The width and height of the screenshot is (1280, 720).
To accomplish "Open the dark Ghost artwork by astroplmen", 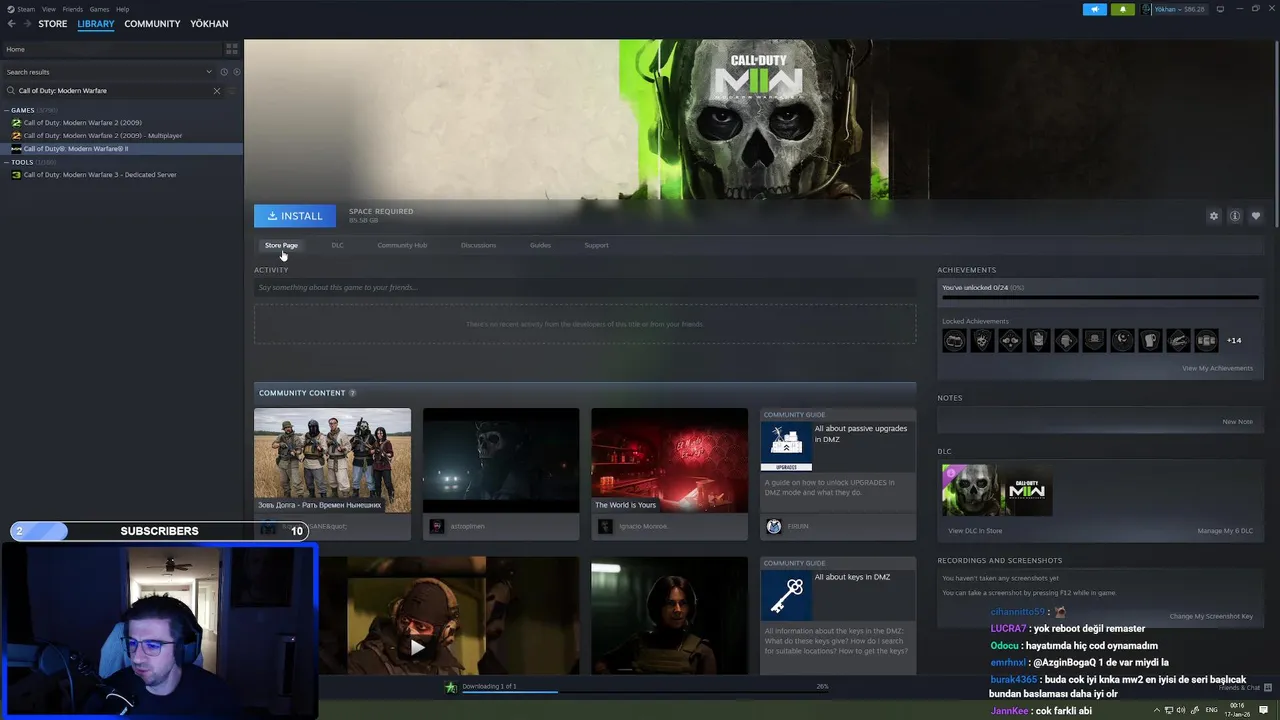I will pos(501,460).
